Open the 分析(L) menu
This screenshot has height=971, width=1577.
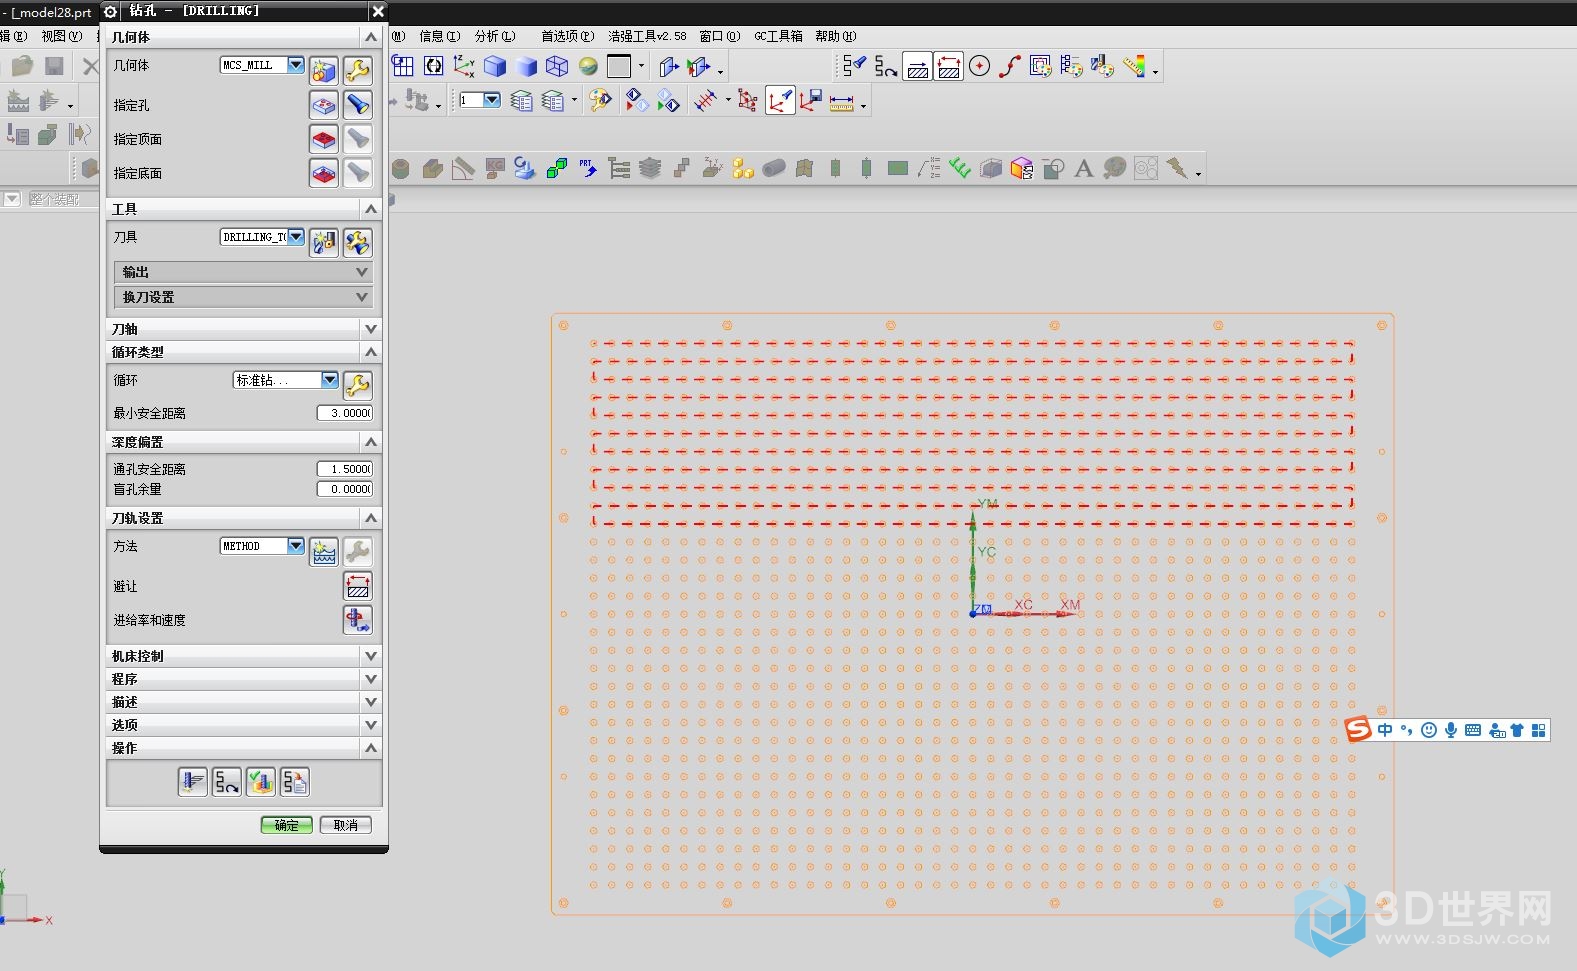click(495, 36)
